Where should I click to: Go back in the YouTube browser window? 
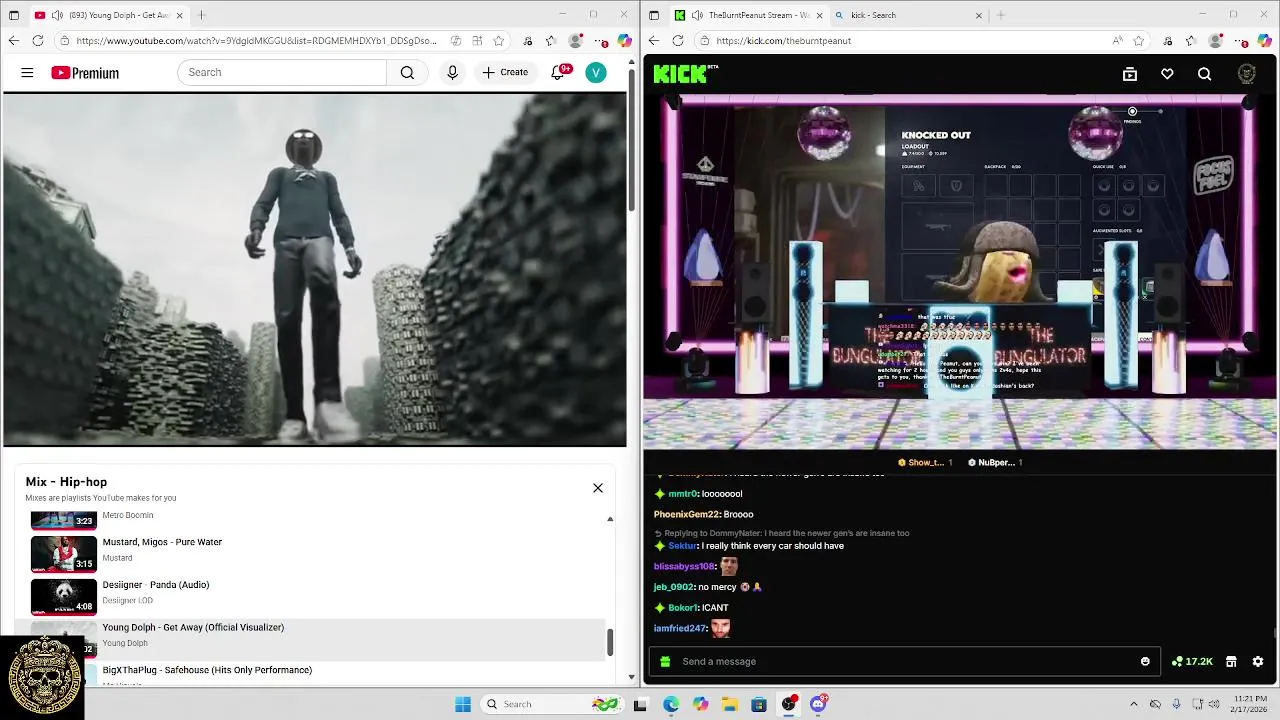[13, 41]
